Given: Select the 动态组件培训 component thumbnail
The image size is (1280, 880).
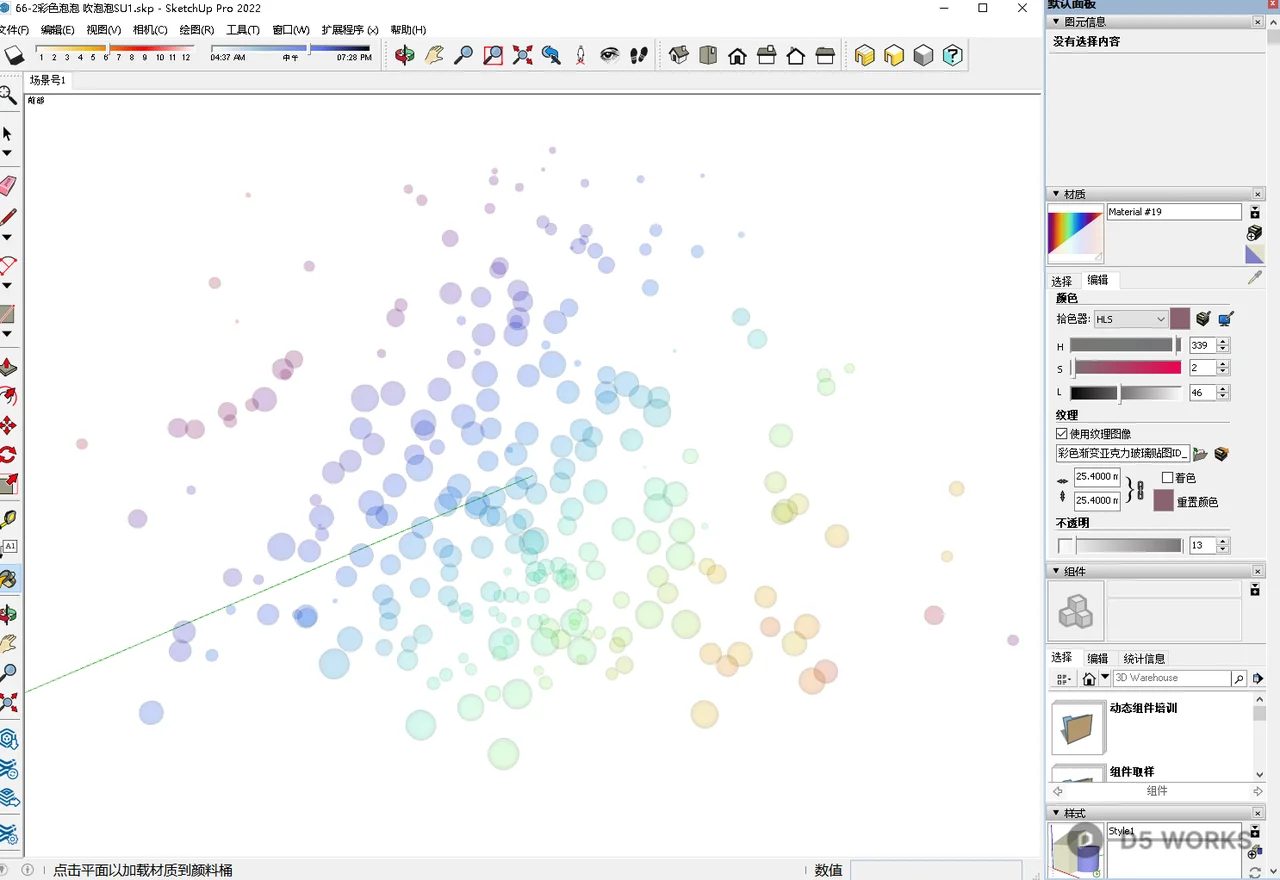Looking at the screenshot, I should coord(1078,727).
